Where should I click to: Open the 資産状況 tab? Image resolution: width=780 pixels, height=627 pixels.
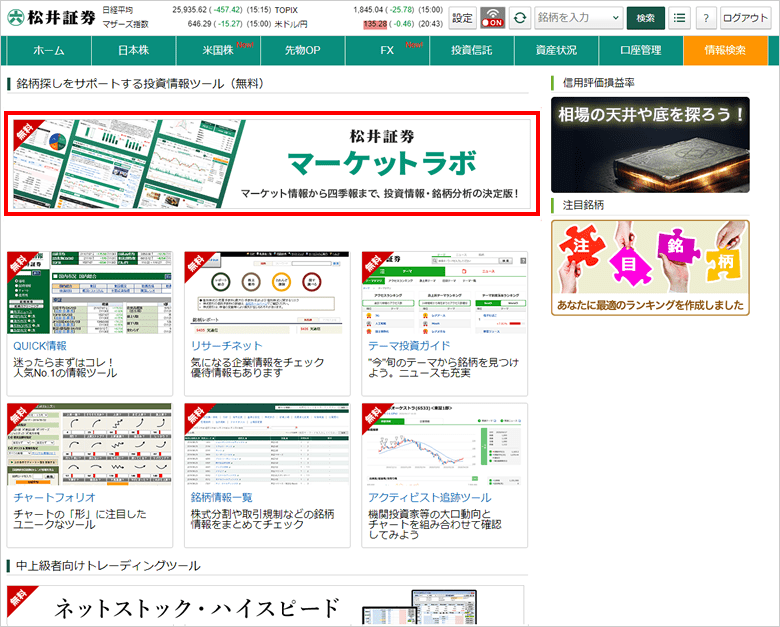556,50
